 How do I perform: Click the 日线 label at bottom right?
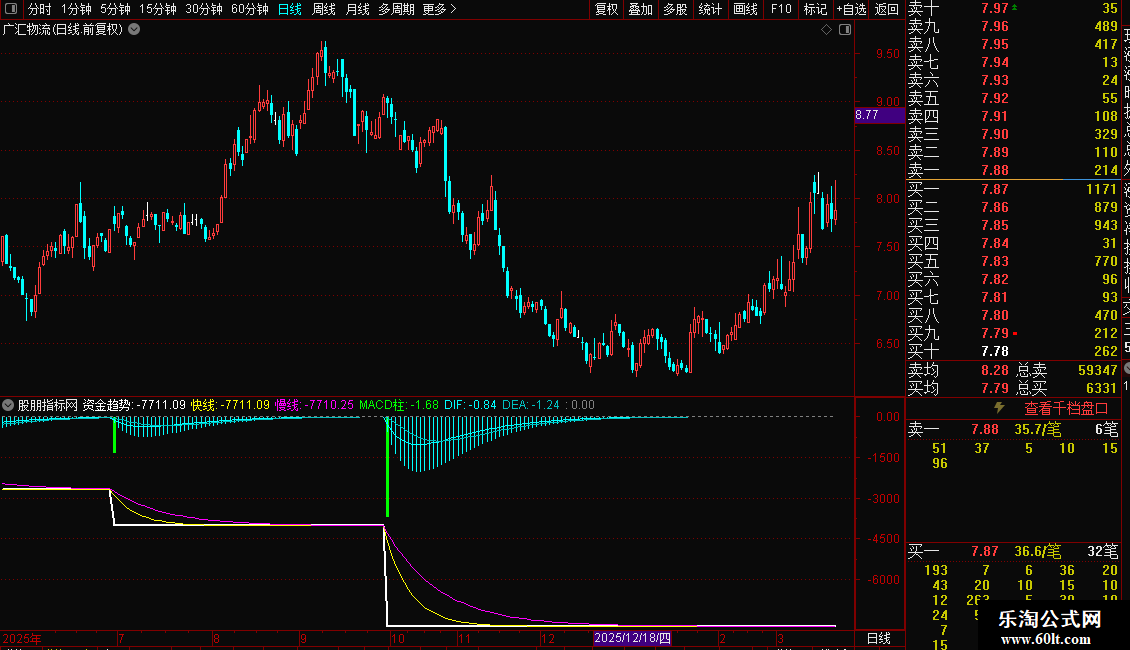pyautogui.click(x=878, y=638)
